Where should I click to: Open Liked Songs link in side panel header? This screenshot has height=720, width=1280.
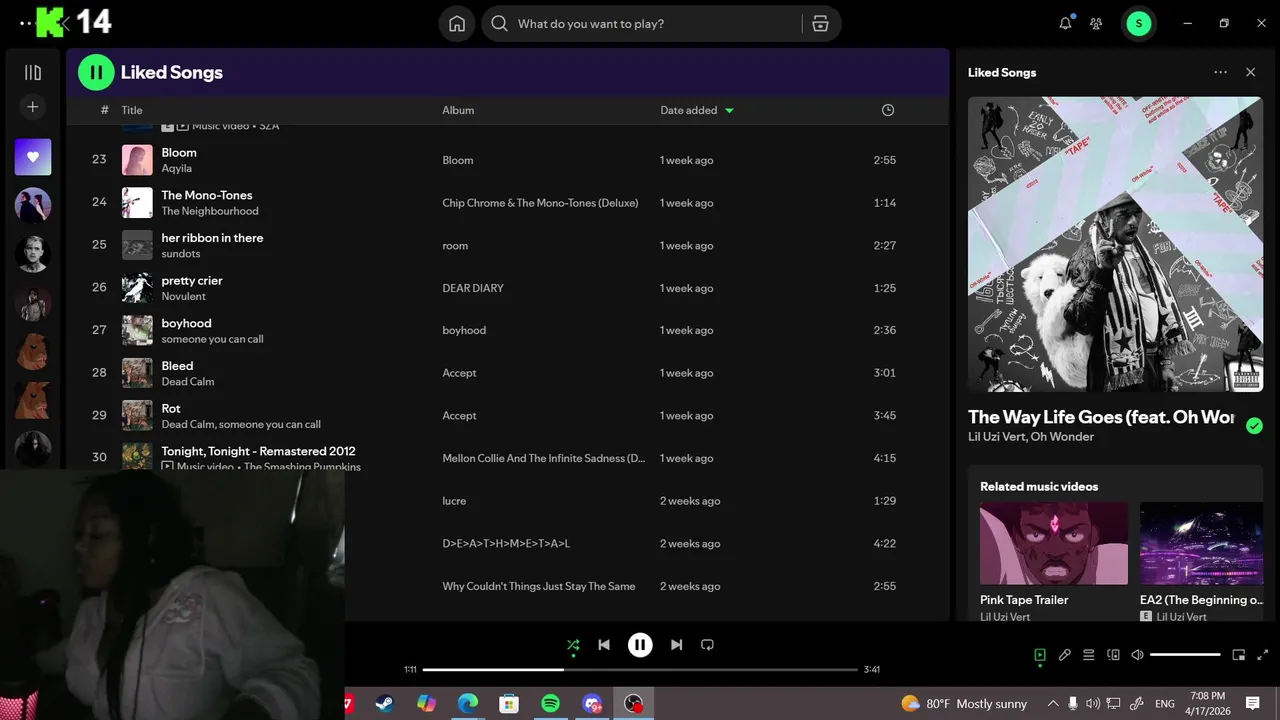(x=1002, y=72)
